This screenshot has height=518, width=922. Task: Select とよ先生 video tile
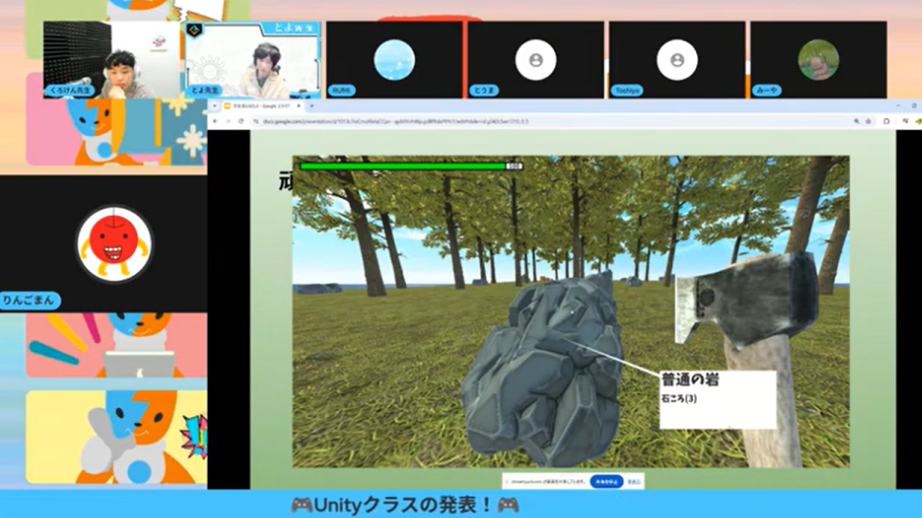(253, 59)
